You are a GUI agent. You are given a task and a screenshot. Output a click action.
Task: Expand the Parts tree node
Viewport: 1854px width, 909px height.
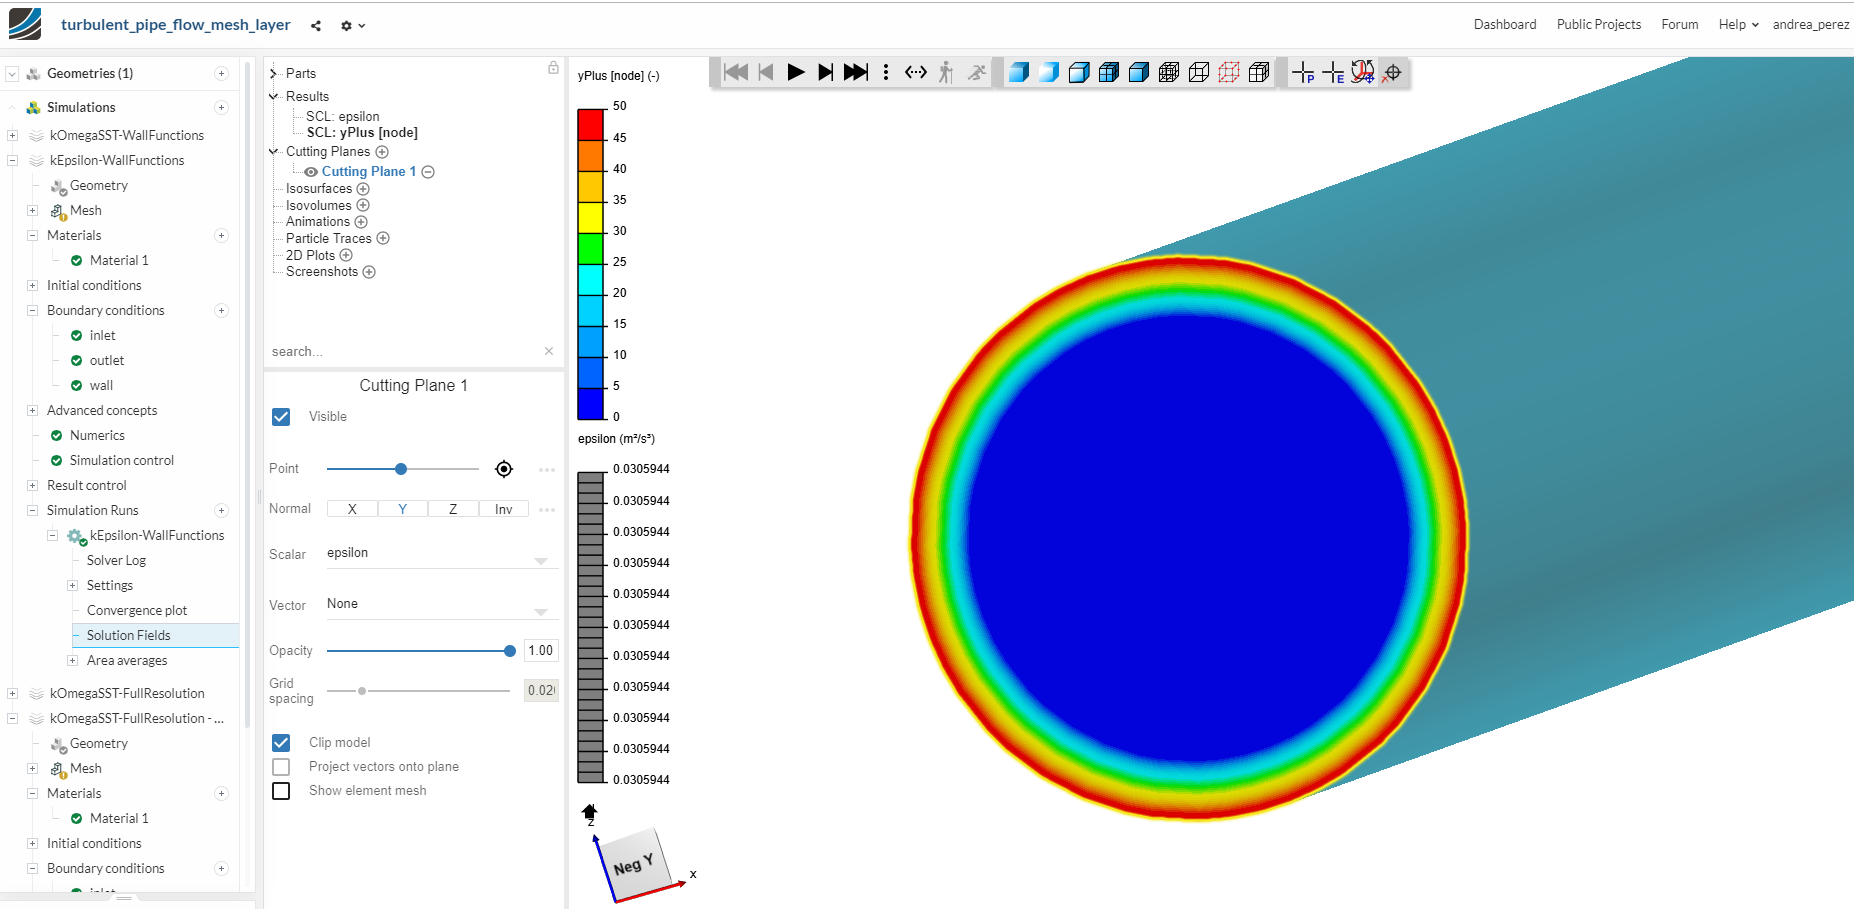(273, 73)
